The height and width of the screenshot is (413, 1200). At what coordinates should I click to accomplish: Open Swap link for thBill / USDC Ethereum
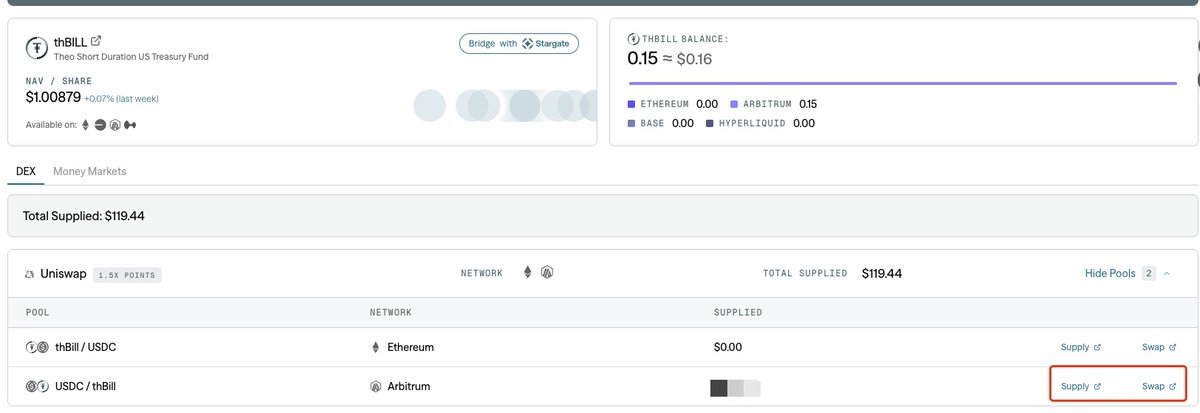tap(1159, 347)
